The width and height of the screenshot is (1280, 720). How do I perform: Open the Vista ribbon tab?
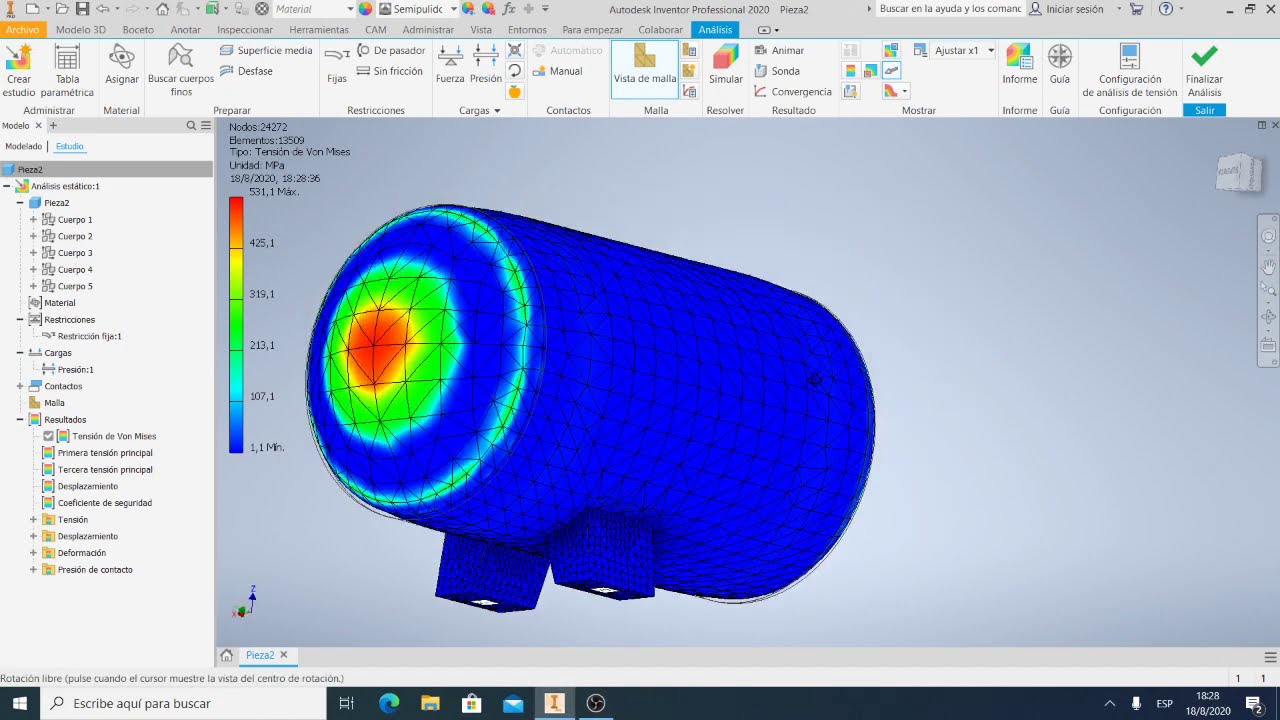click(x=481, y=30)
